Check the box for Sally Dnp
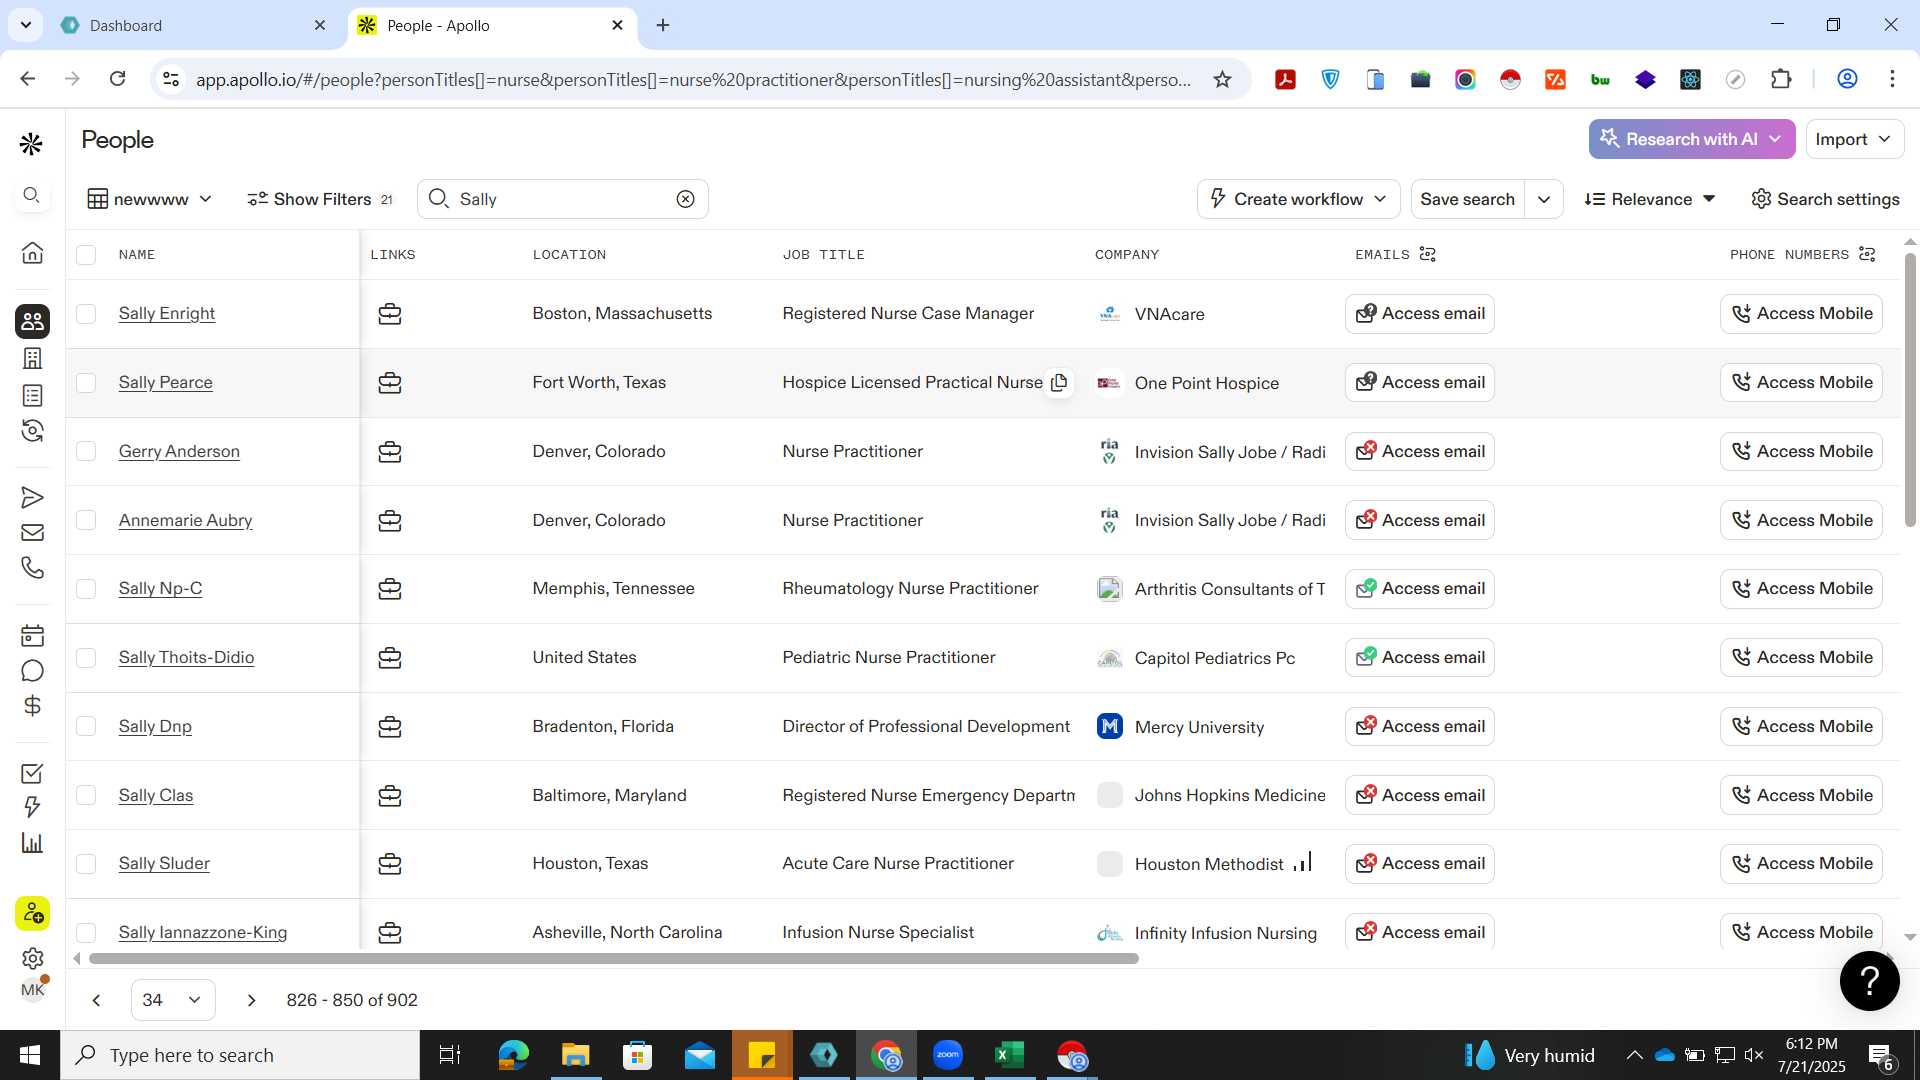1920x1080 pixels. 86,726
